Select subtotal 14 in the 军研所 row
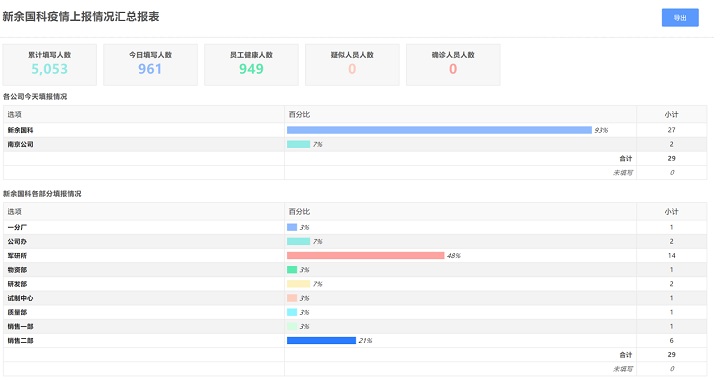 pos(671,255)
